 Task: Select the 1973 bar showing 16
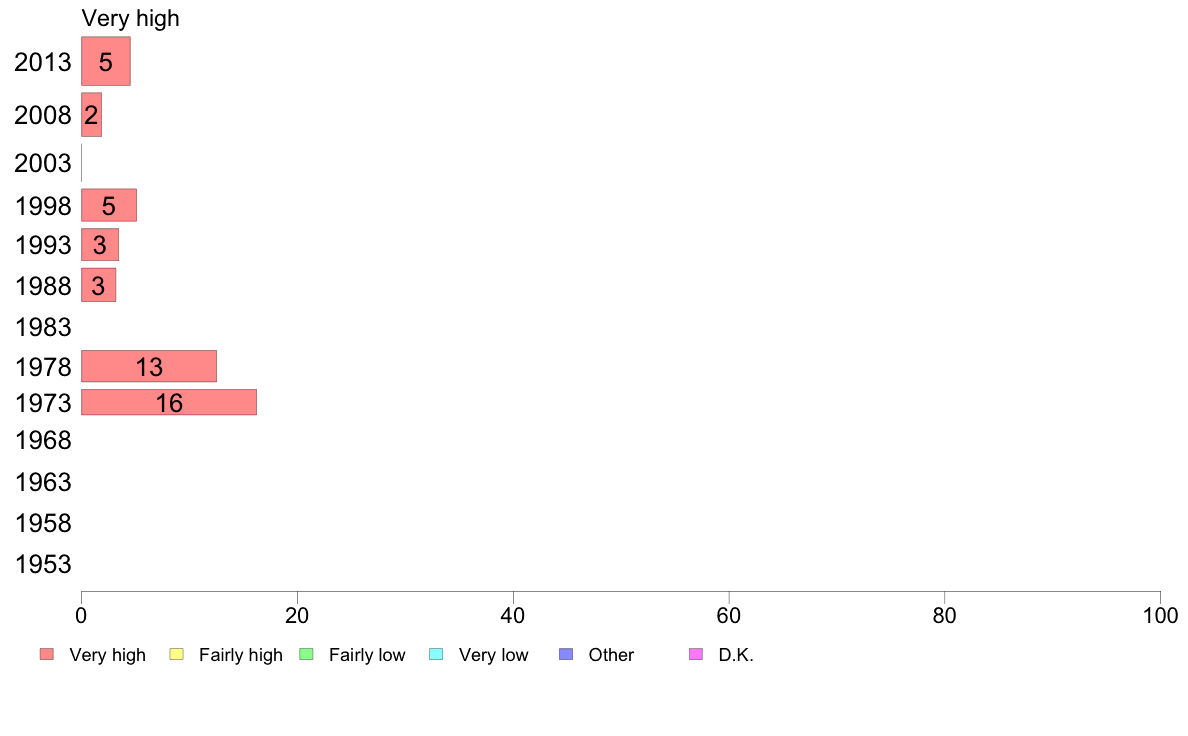(169, 402)
